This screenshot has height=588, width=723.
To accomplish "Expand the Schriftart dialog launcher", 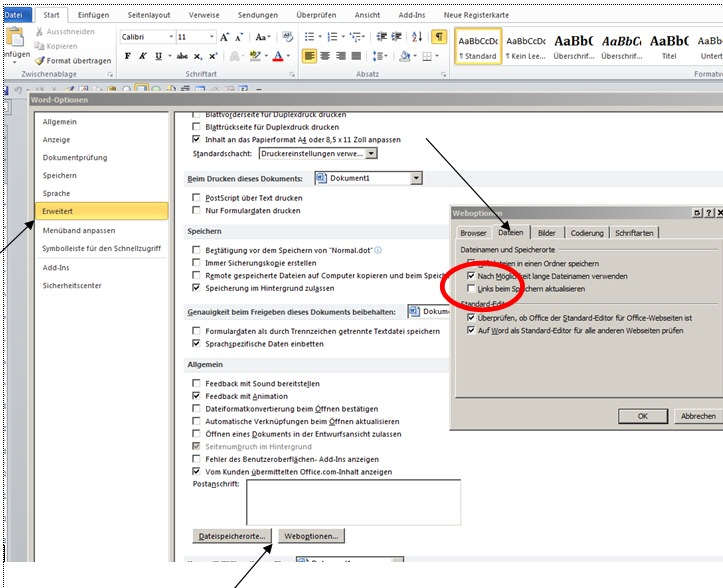I will click(292, 74).
